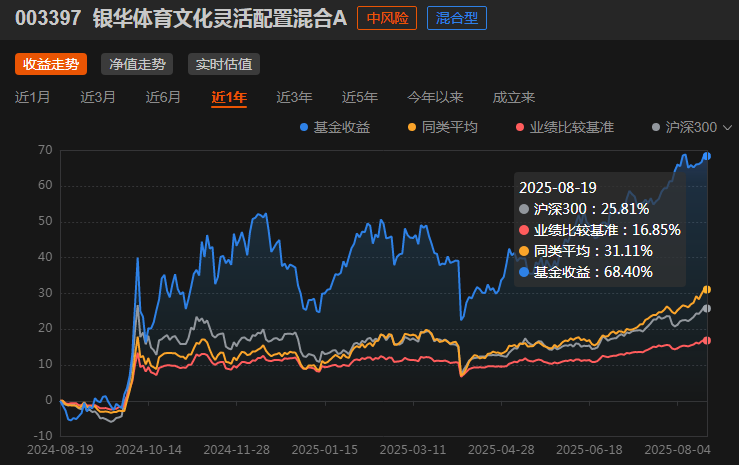Viewport: 739px width, 465px height.
Task: Select the 近3年 time range
Action: pyautogui.click(x=295, y=98)
